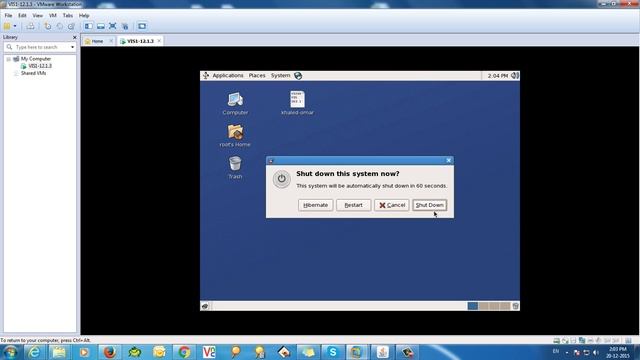Screen dimensions: 640x360
Task: Click the Java icon in the taskbar
Action: tap(383, 352)
